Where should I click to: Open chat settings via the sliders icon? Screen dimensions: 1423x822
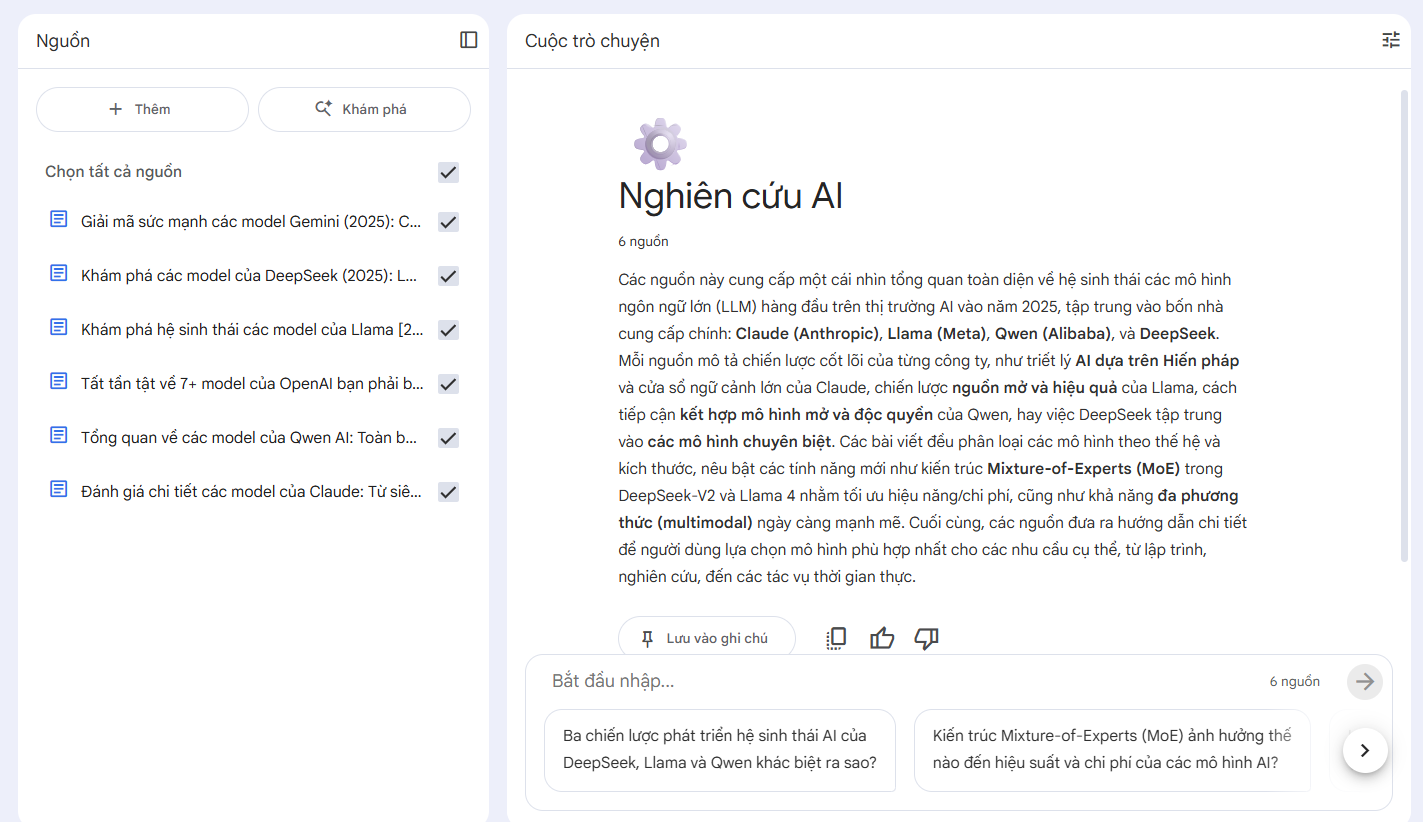[x=1390, y=40]
